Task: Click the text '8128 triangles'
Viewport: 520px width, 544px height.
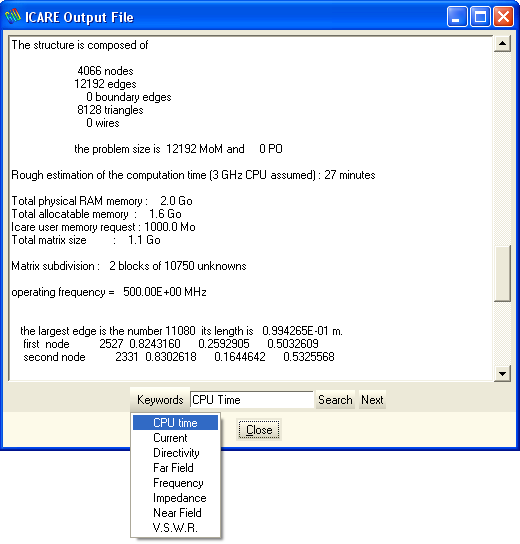Action: tap(110, 110)
